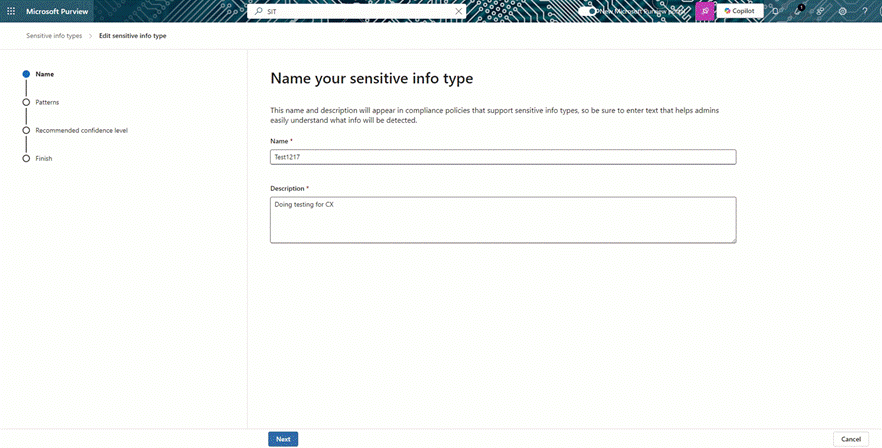Open the settings gear icon
This screenshot has width=882, height=448.
pyautogui.click(x=842, y=11)
